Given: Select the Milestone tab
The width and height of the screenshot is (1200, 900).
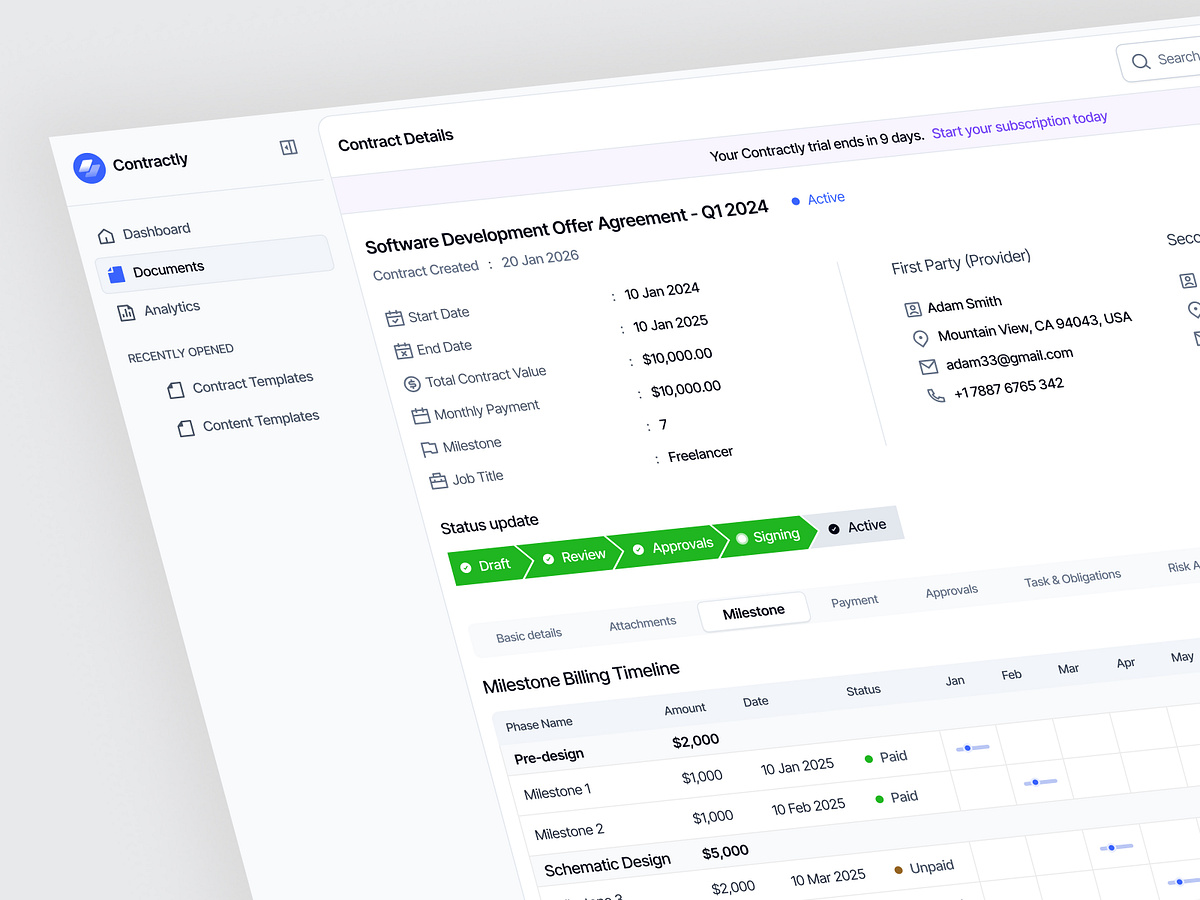Looking at the screenshot, I should (754, 611).
